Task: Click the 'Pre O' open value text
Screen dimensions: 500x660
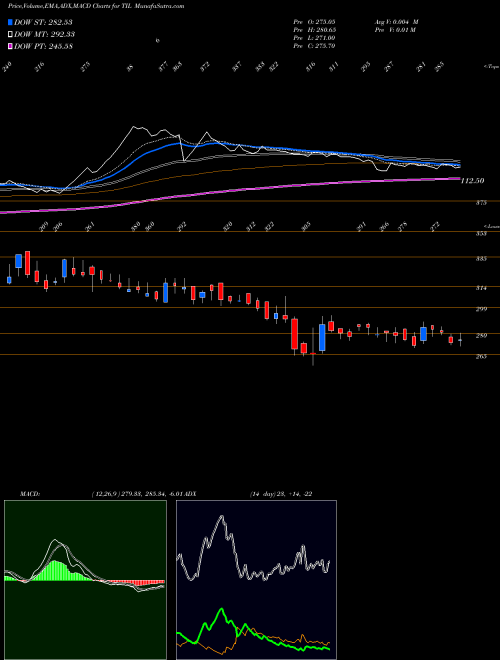Action: tap(314, 22)
